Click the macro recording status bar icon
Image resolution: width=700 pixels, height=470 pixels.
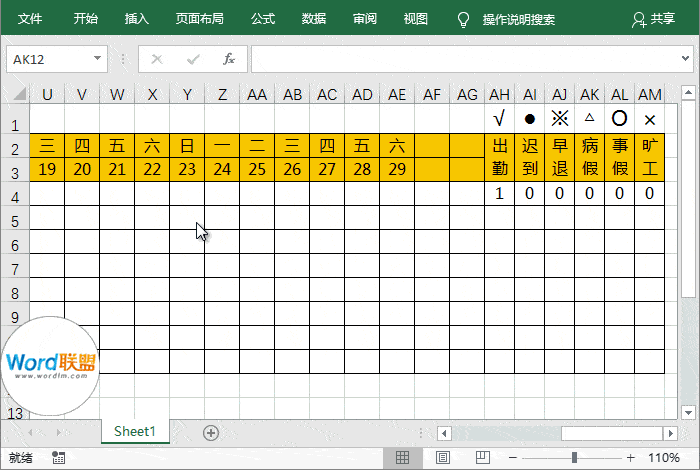tap(58, 458)
